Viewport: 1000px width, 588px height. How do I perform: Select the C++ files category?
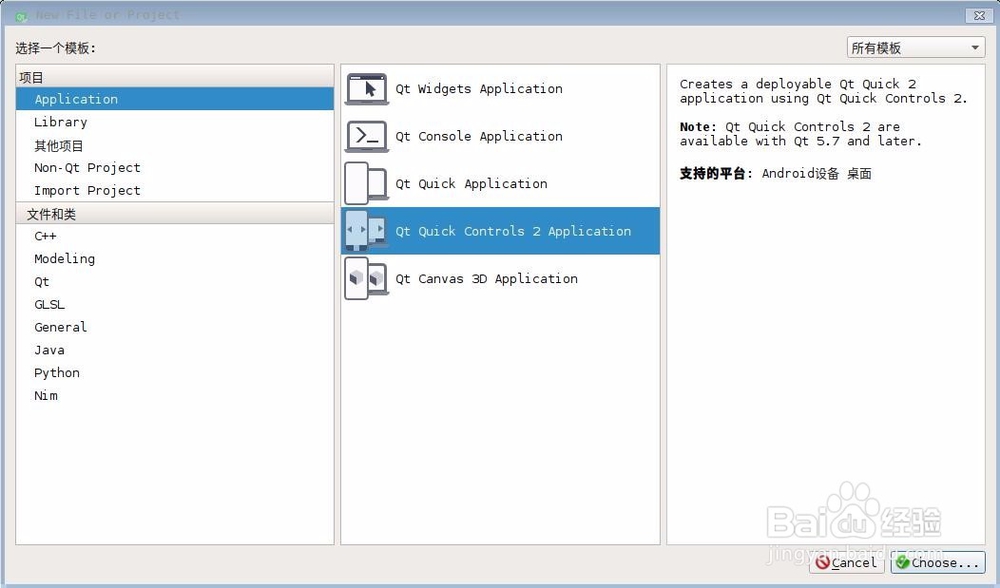click(175, 236)
